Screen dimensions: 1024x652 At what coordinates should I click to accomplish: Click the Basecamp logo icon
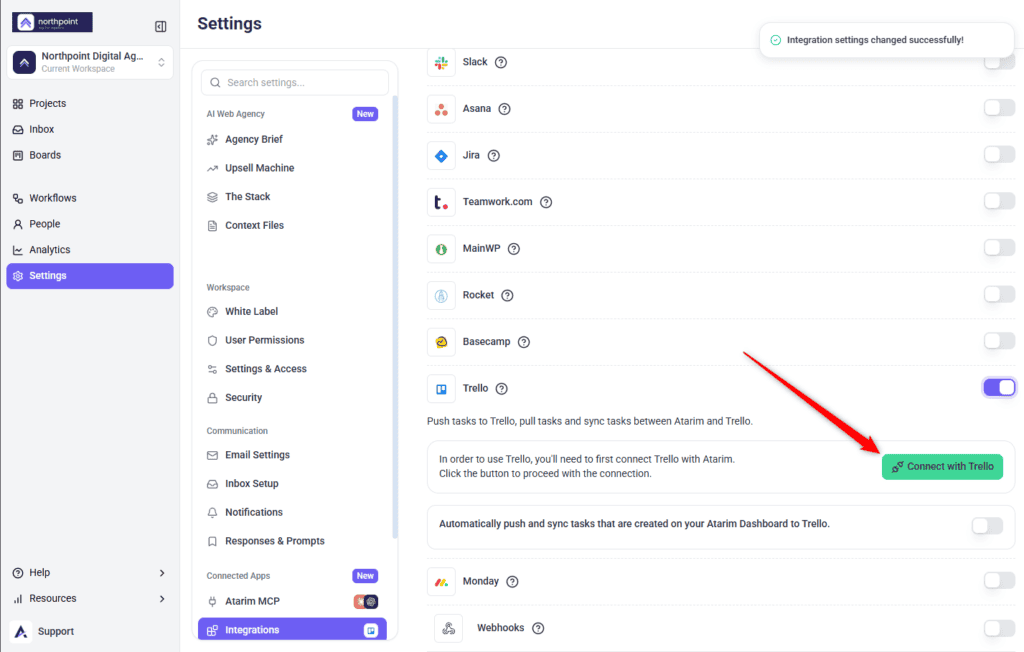[441, 342]
